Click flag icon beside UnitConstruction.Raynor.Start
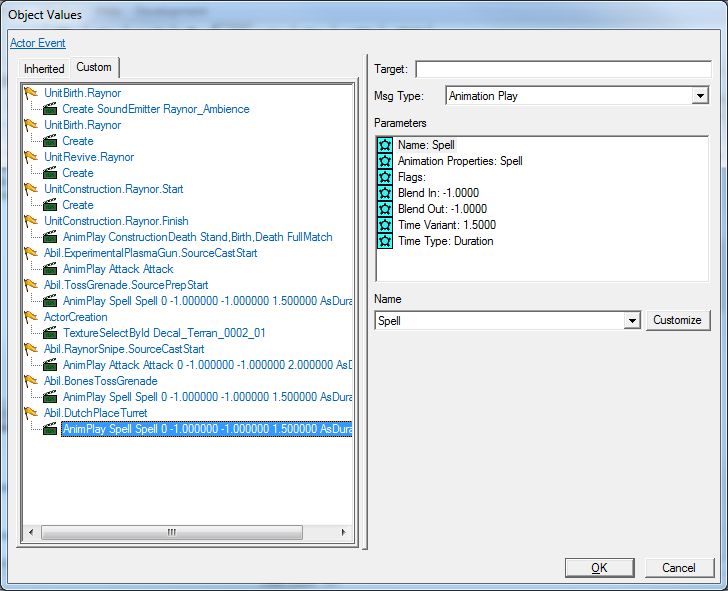The image size is (728, 591). 31,188
